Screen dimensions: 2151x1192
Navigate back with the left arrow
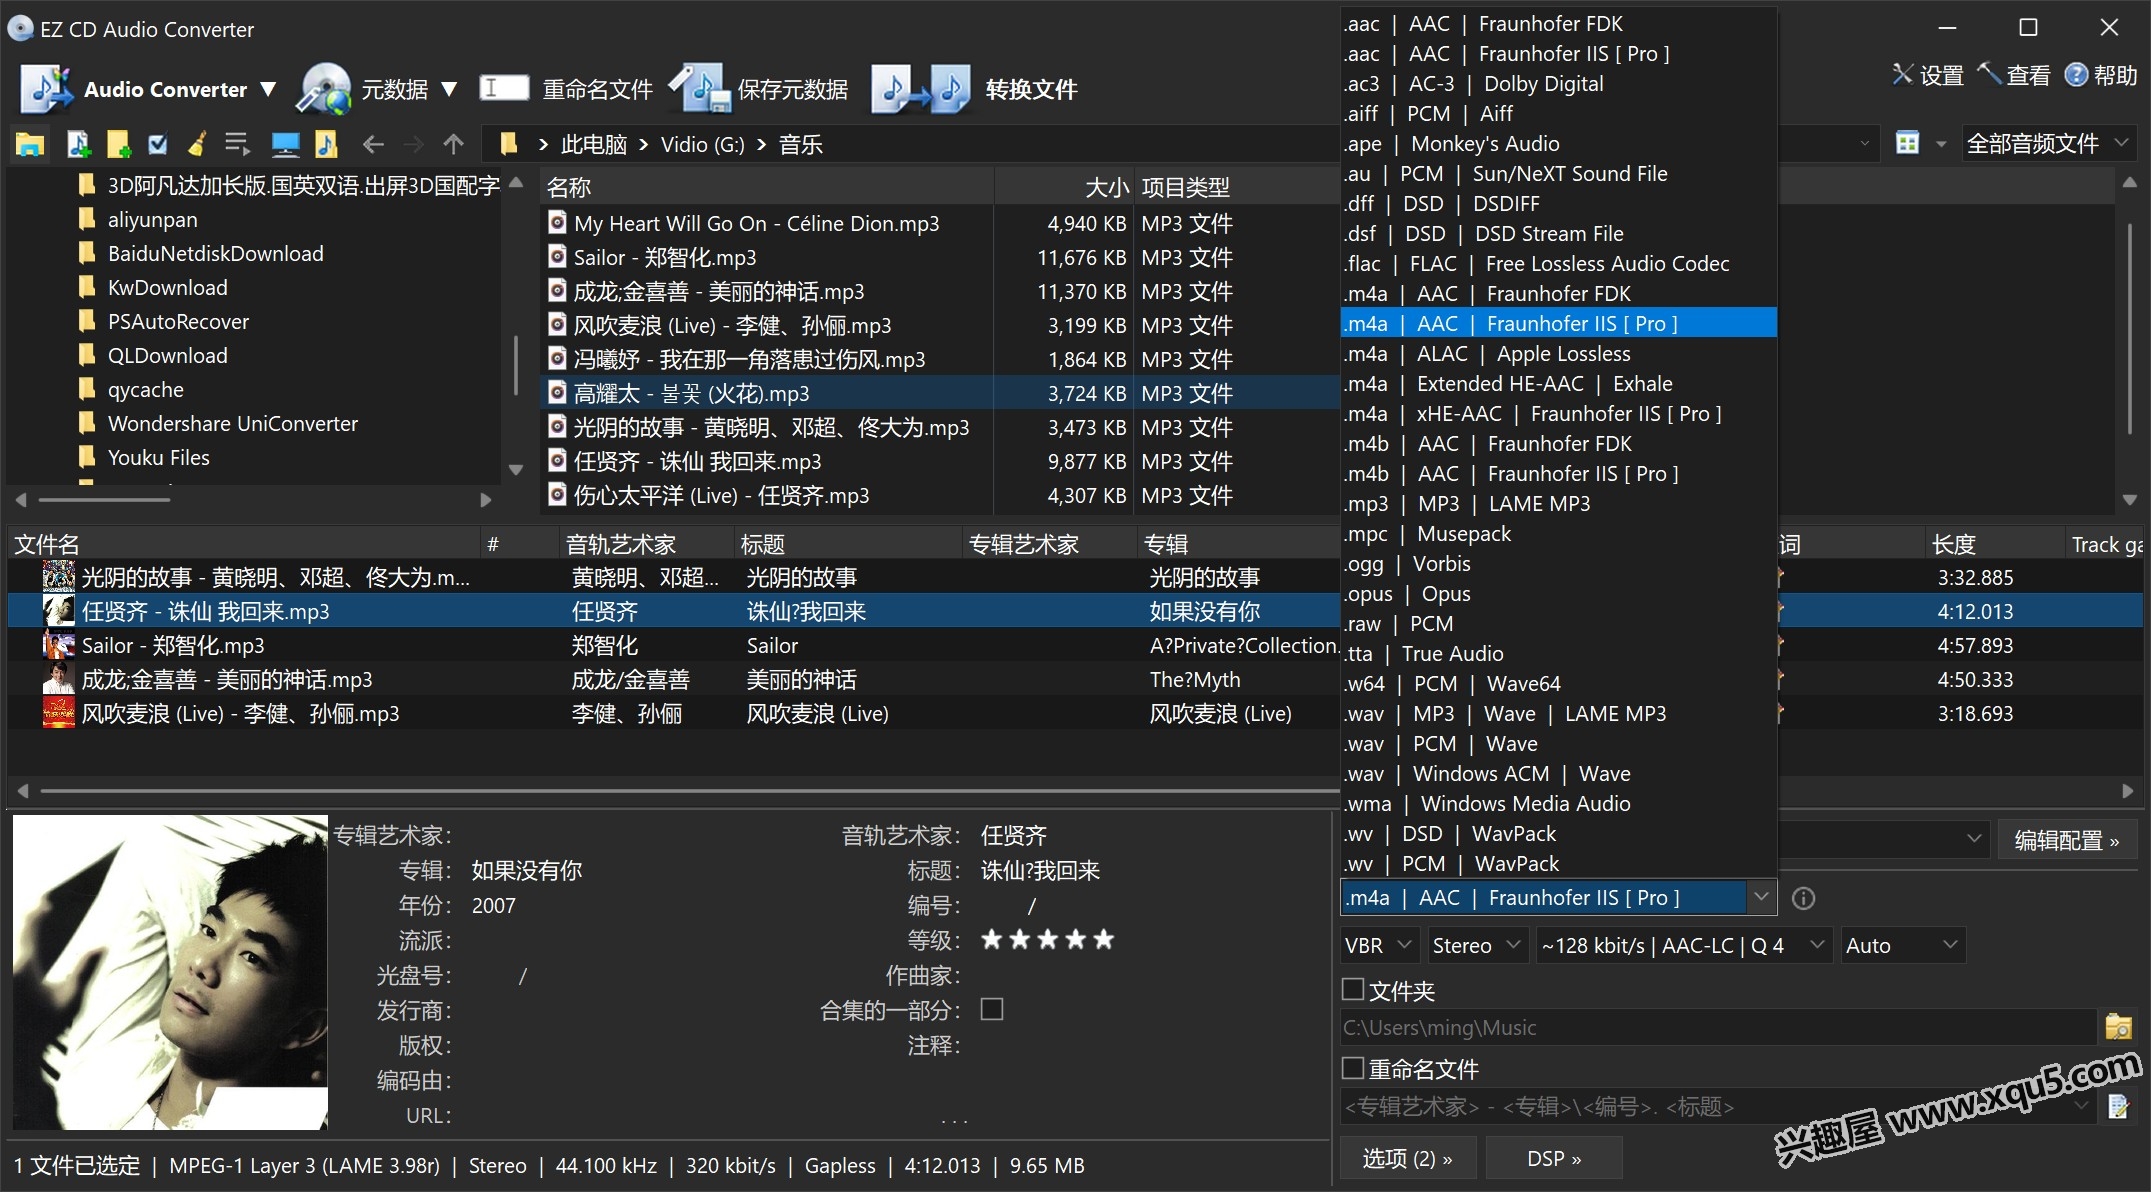[373, 145]
